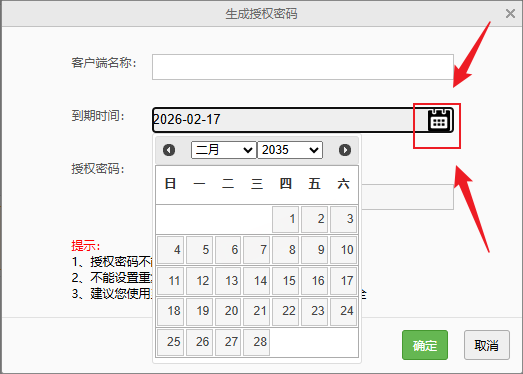Select day 18 in calendar

click(170, 311)
